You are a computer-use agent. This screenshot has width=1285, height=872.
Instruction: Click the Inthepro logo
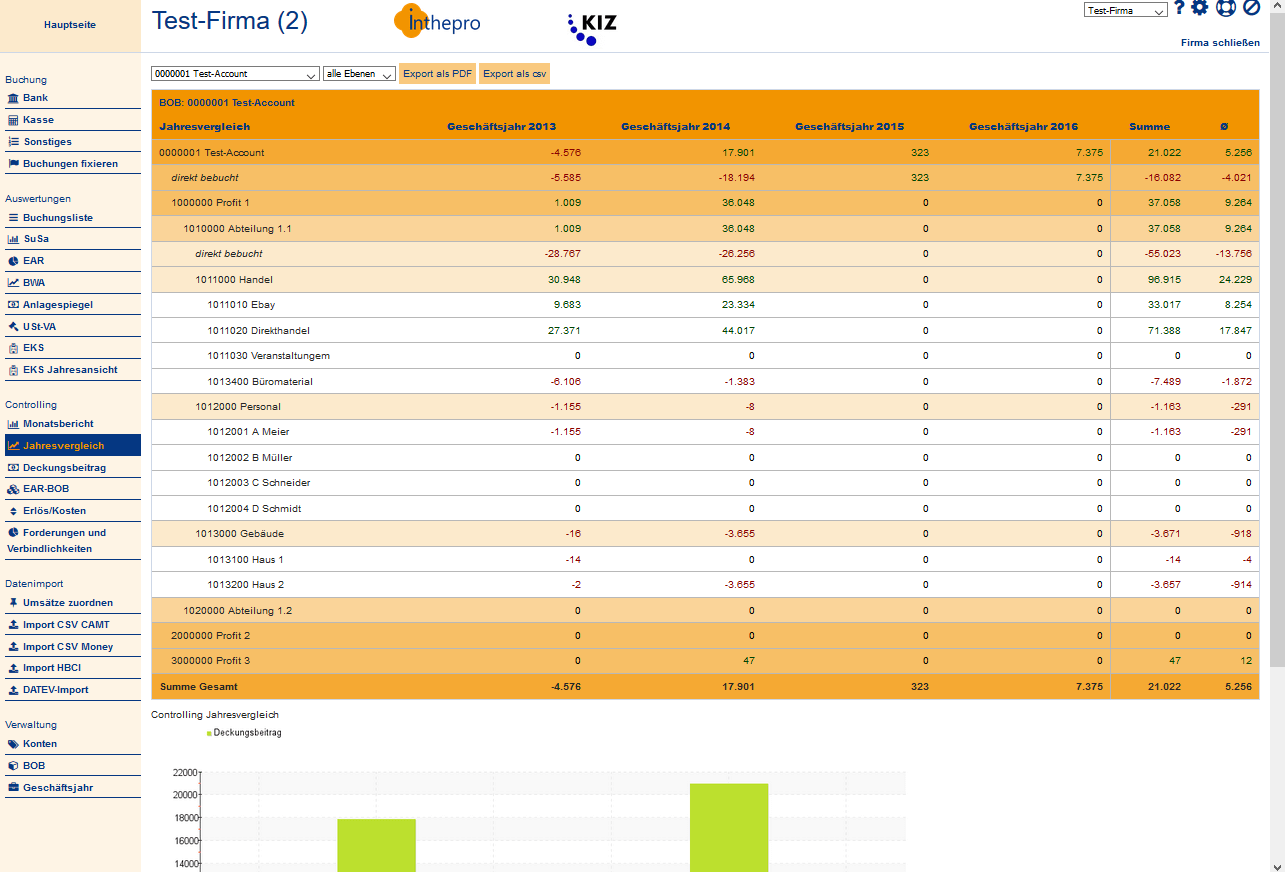(437, 22)
